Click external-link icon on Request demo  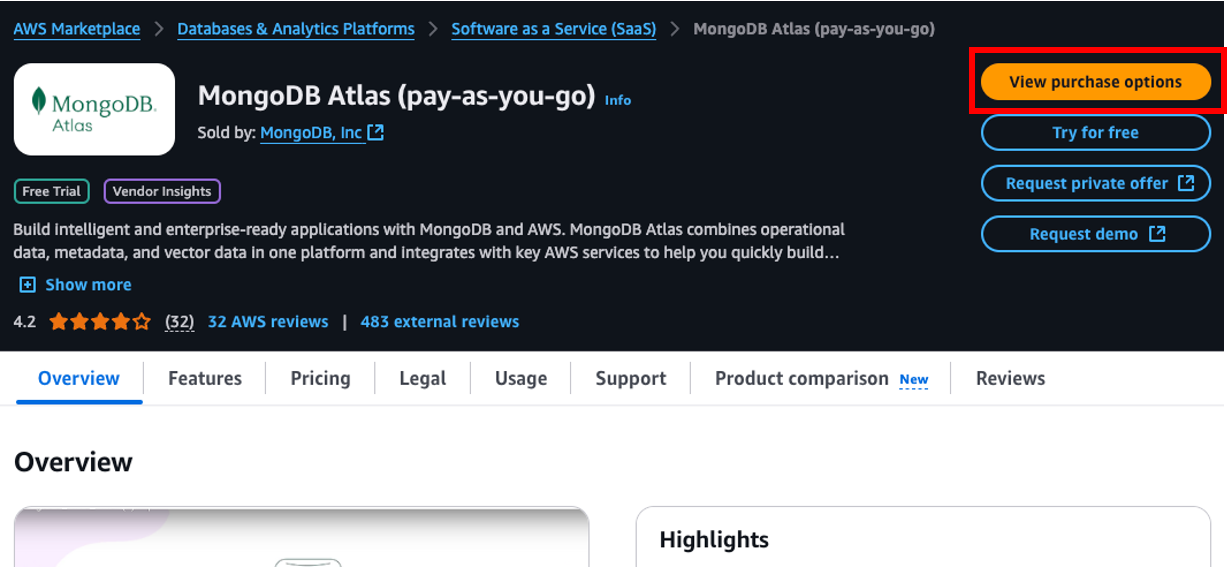tap(1157, 234)
